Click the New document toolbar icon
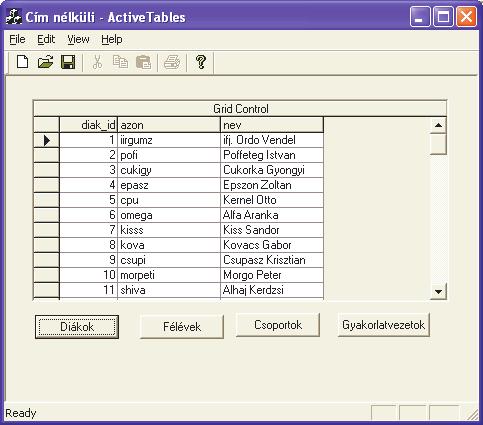 pyautogui.click(x=22, y=62)
